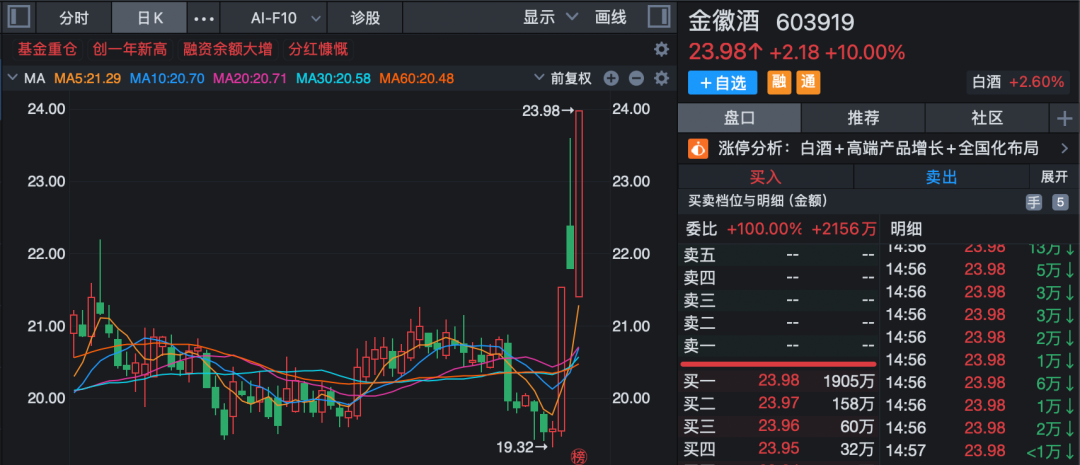Zoom in chart with plus circle icon
1080x465 pixels.
pyautogui.click(x=611, y=79)
